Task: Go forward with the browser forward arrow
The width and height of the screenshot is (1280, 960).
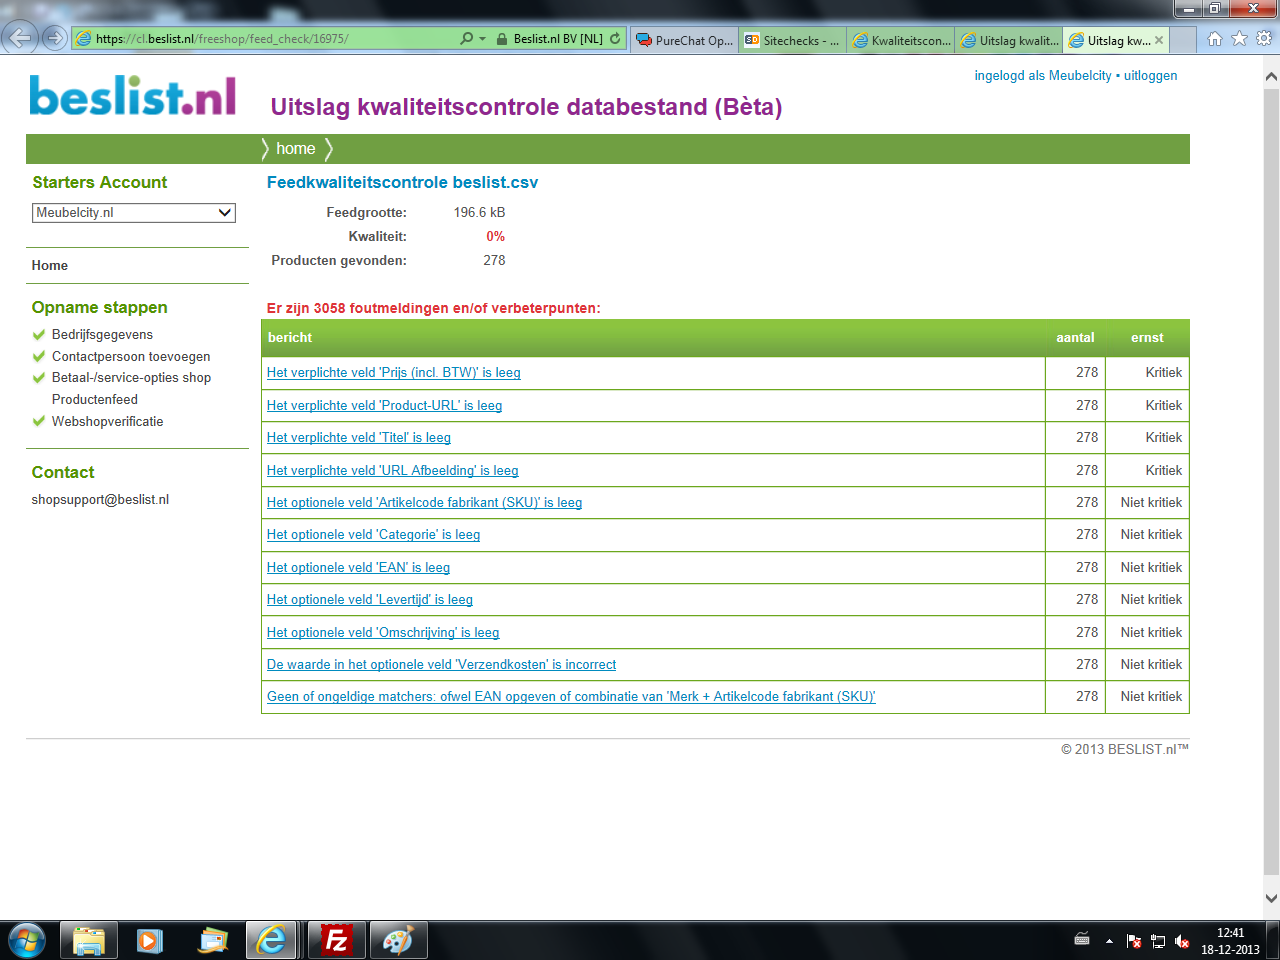Action: pyautogui.click(x=55, y=39)
